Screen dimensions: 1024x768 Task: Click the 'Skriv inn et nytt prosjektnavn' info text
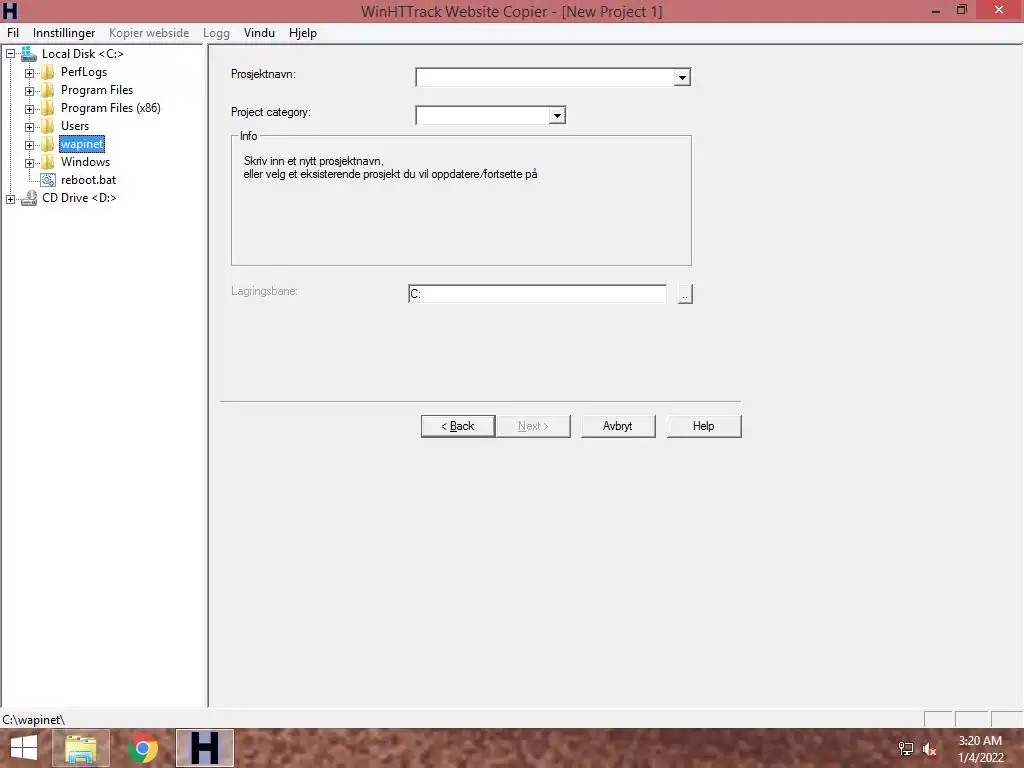click(313, 161)
